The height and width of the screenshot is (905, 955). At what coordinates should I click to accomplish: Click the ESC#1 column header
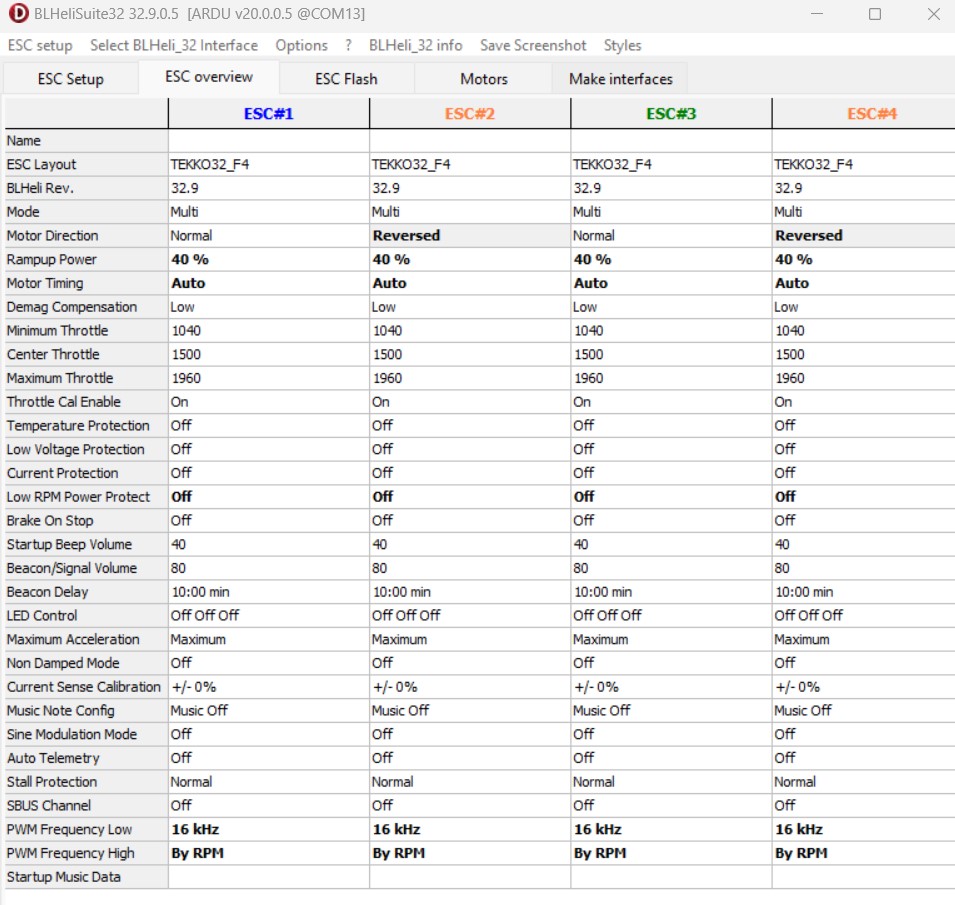tap(269, 114)
